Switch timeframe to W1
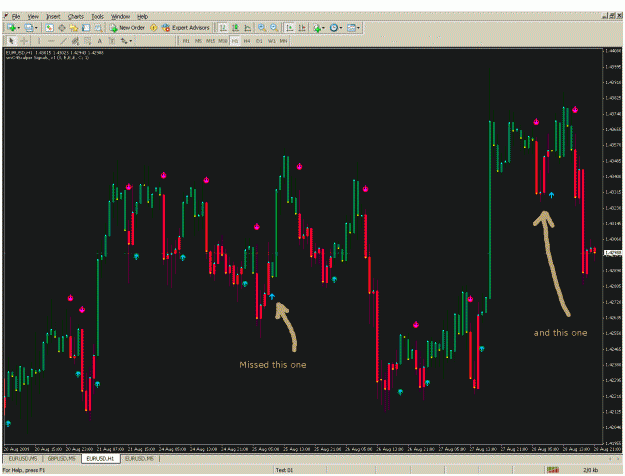The image size is (625, 476). (x=272, y=41)
